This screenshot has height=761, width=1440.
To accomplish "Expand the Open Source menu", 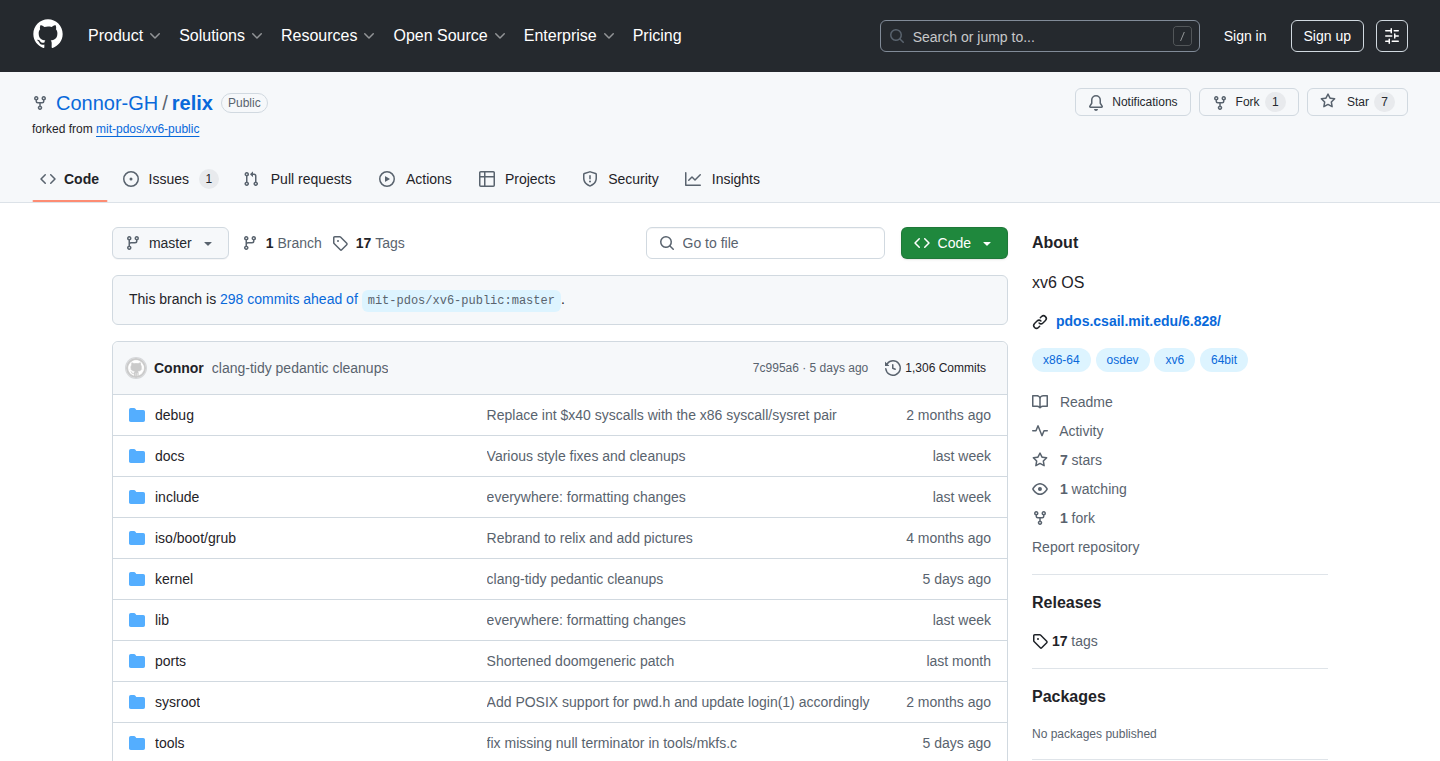I will [x=450, y=35].
